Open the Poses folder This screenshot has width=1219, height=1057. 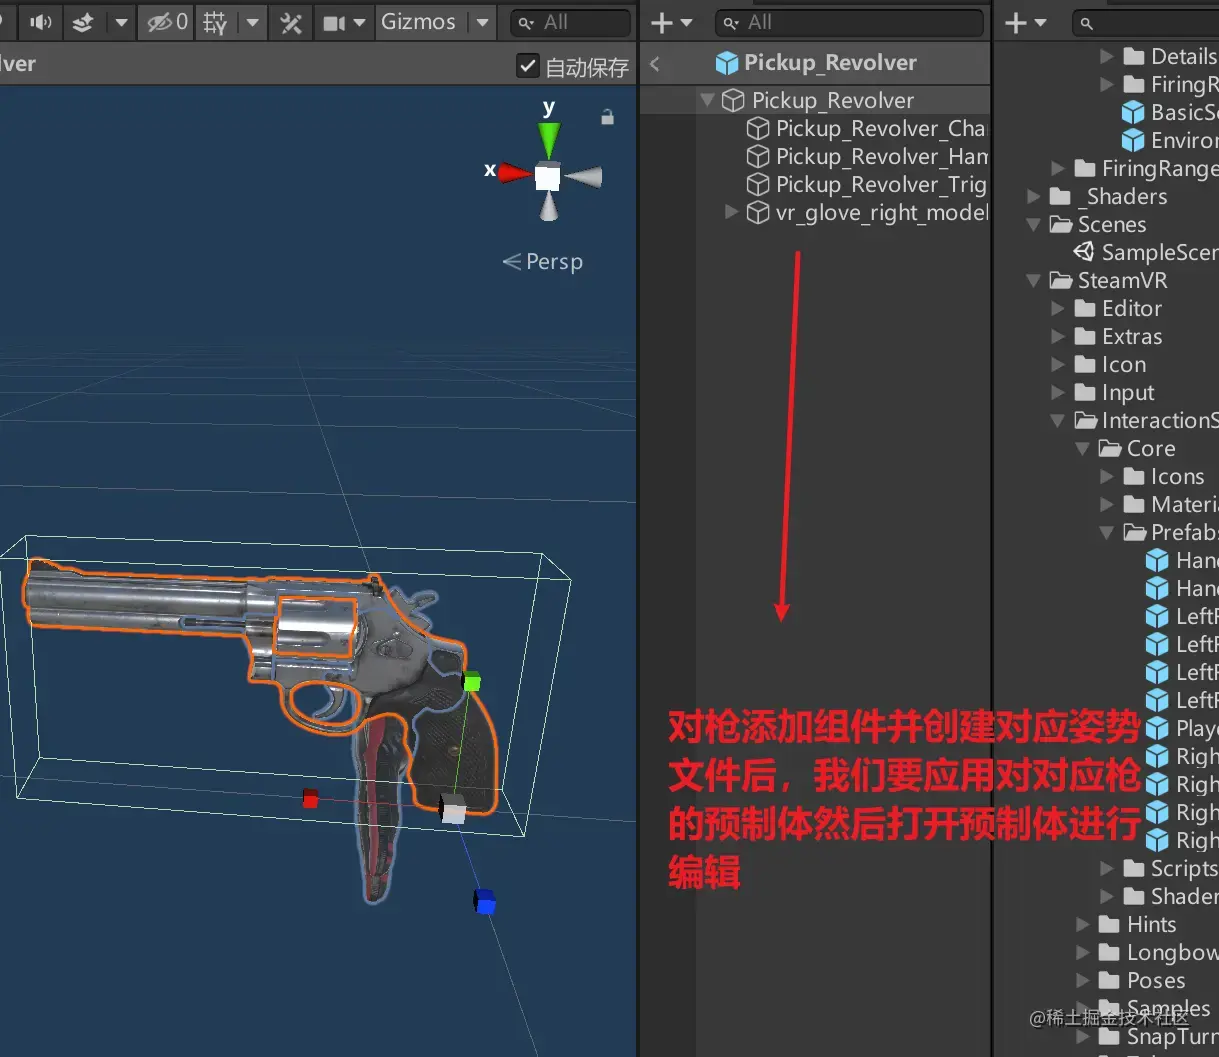coord(1156,980)
